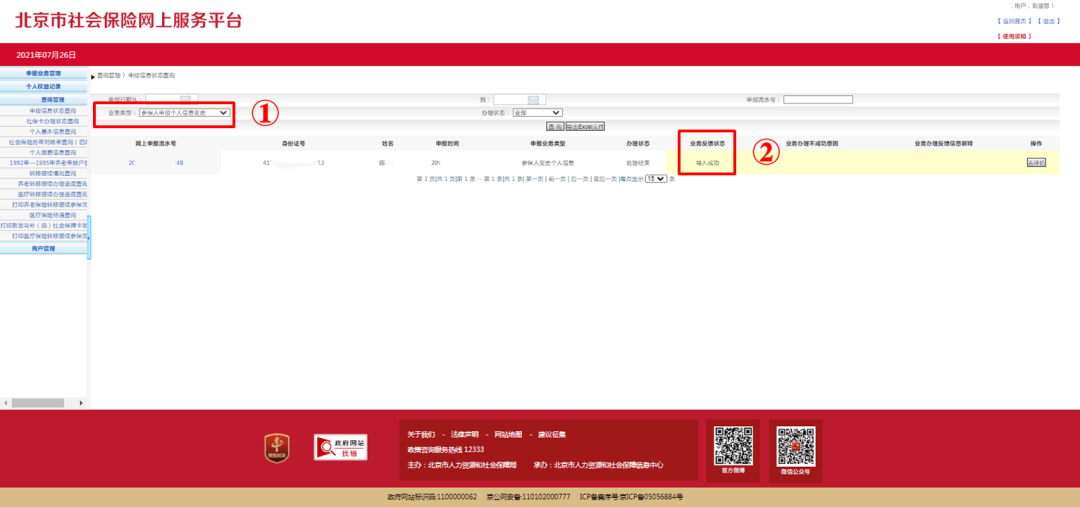This screenshot has width=1080, height=507.
Task: Go to 前一页 in the pagination
Action: coord(556,178)
